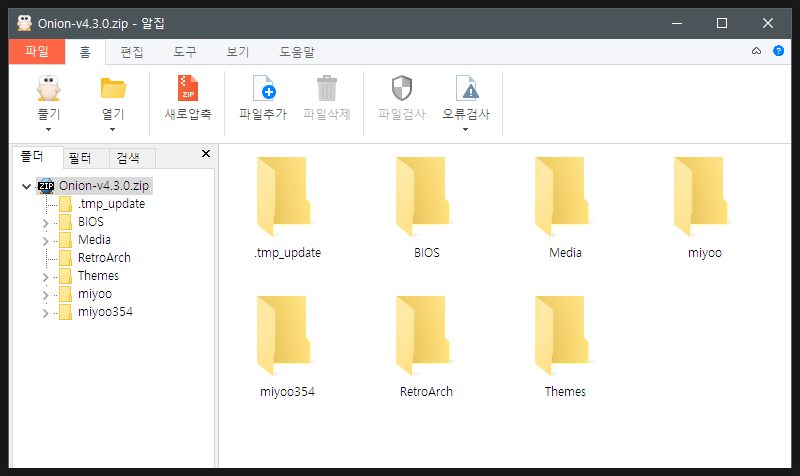This screenshot has width=800, height=476.
Task: Click the 파일삭제 trash icon
Action: 327,88
